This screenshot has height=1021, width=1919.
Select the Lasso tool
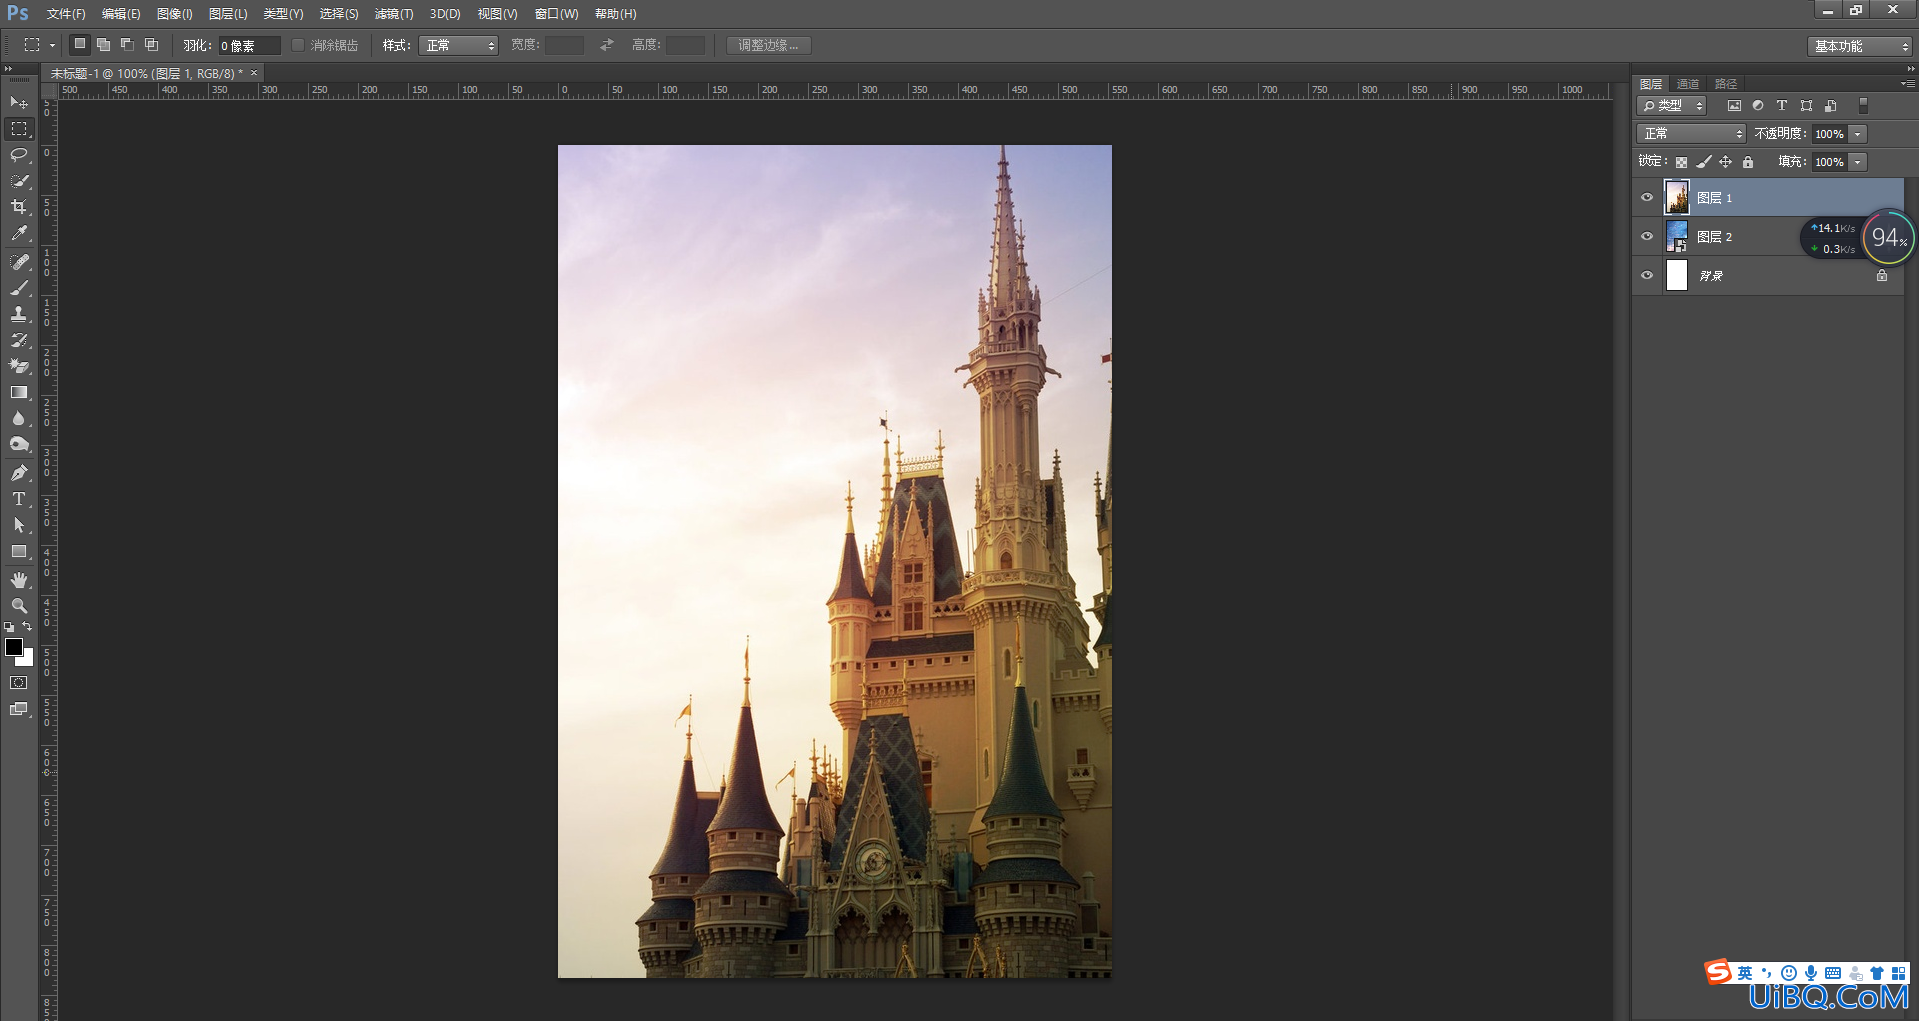(x=19, y=155)
